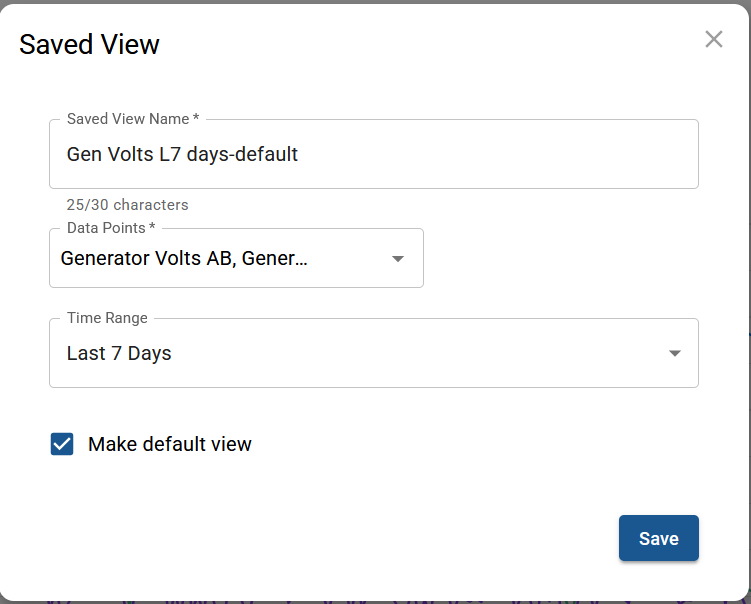Expand the Time Range dropdown

(373, 354)
